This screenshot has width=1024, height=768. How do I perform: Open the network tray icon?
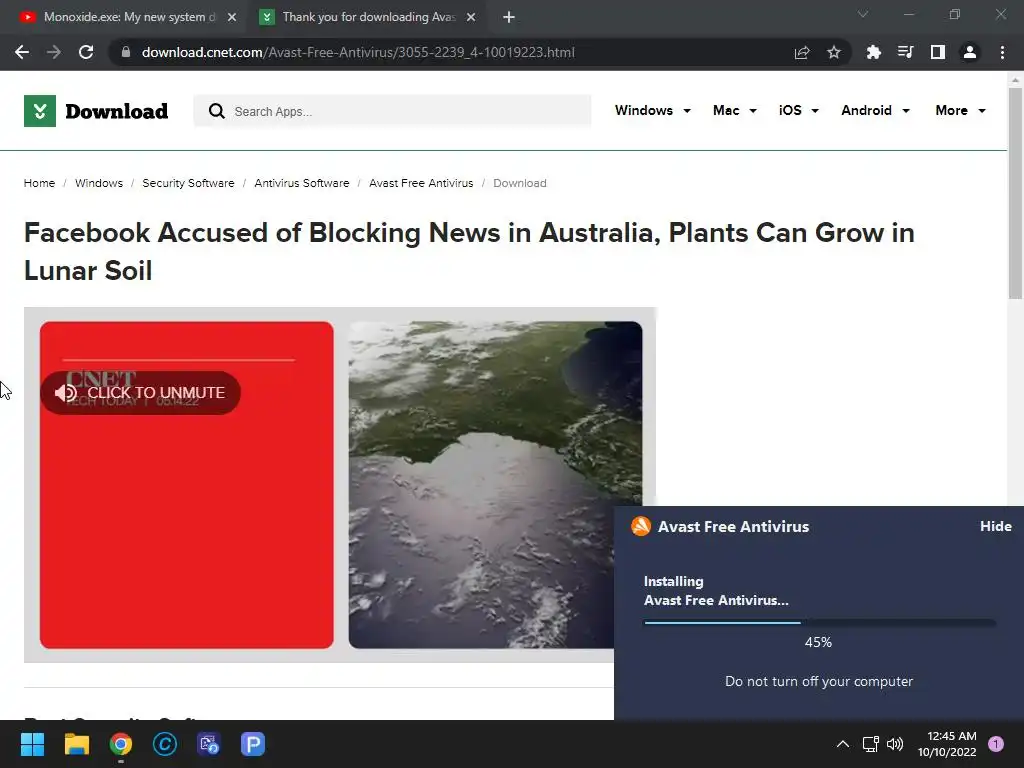871,744
